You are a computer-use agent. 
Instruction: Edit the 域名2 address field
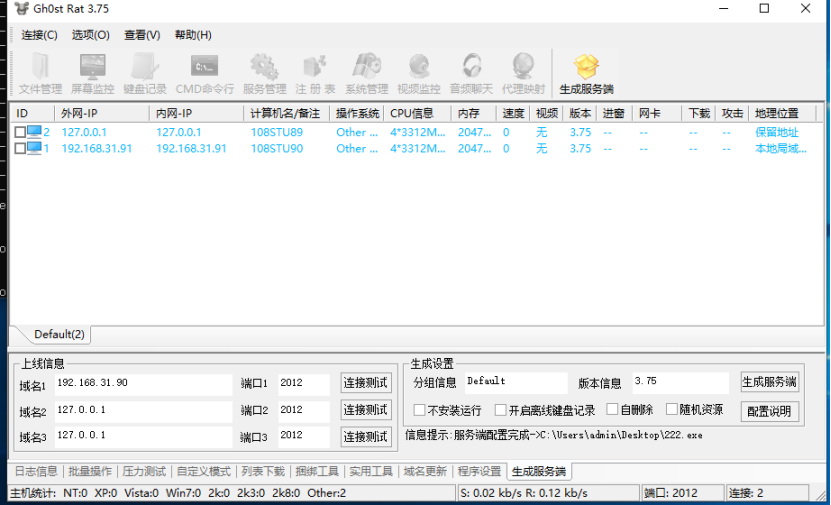(143, 411)
